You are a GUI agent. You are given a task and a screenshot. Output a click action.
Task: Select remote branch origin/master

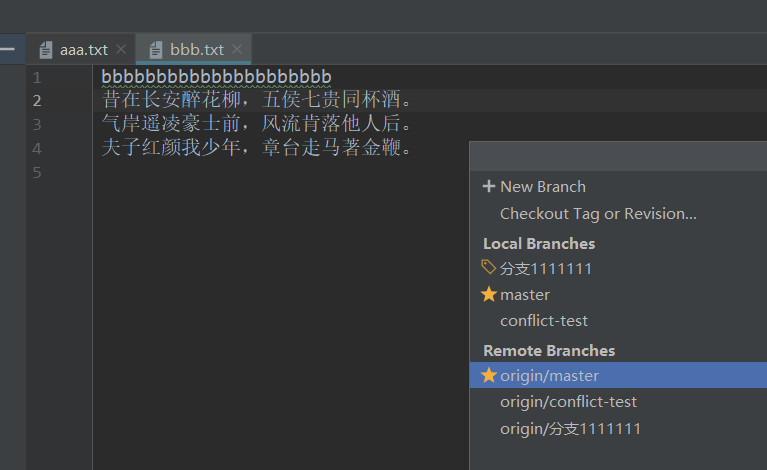618,375
